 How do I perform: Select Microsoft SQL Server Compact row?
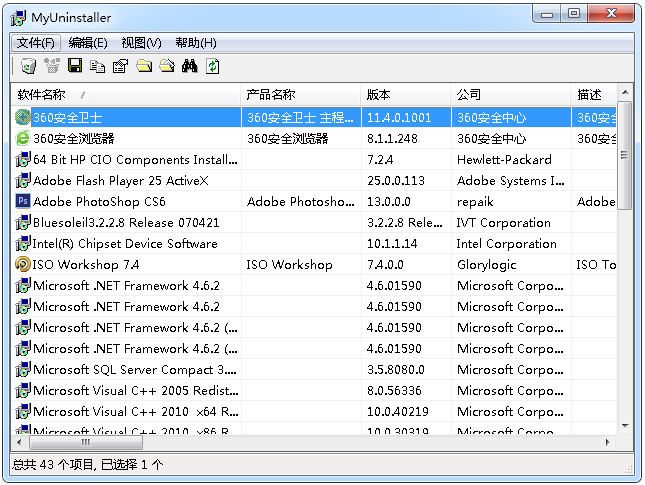pyautogui.click(x=315, y=369)
